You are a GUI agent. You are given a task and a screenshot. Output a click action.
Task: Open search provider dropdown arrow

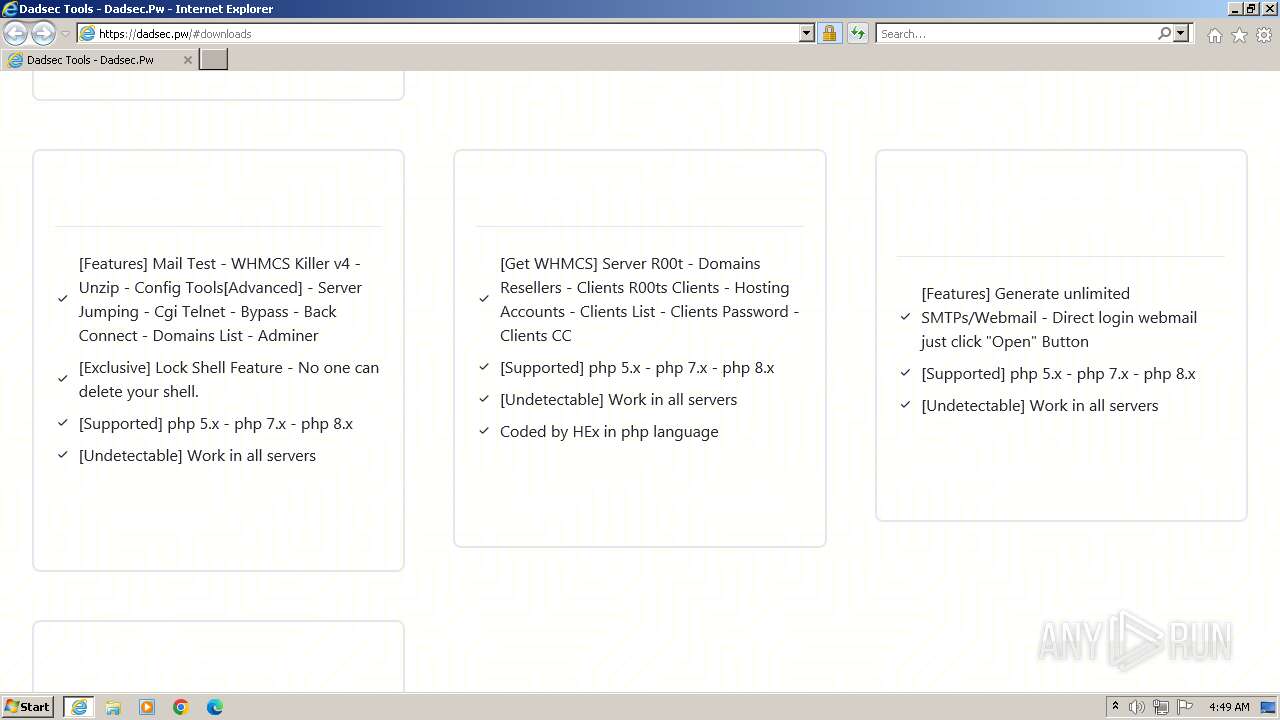1181,33
